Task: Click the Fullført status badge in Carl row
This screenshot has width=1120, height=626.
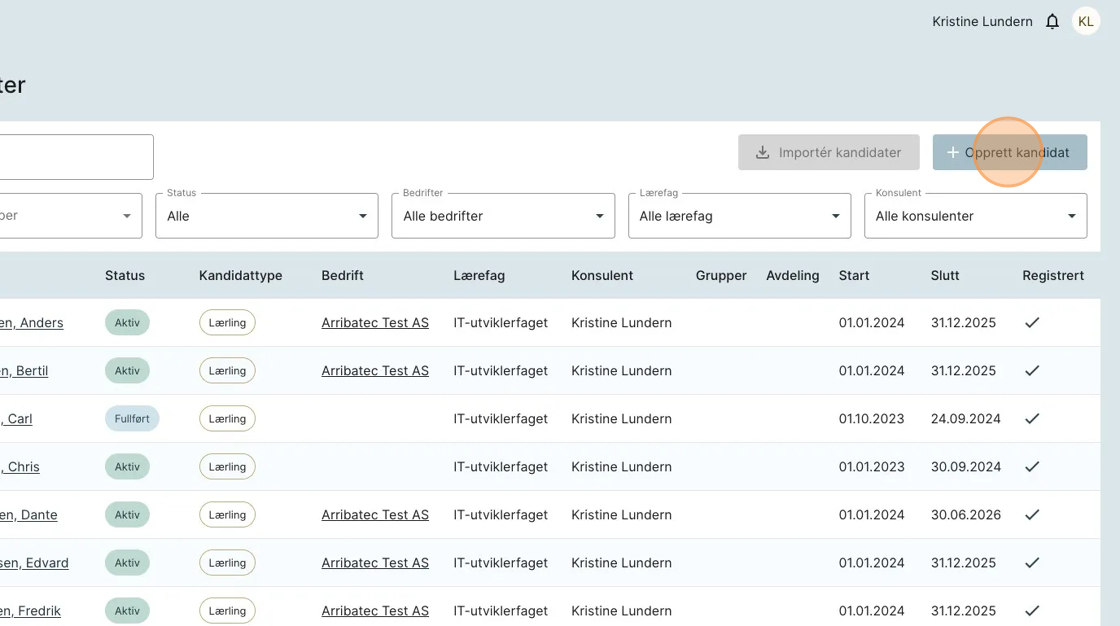Action: 132,419
